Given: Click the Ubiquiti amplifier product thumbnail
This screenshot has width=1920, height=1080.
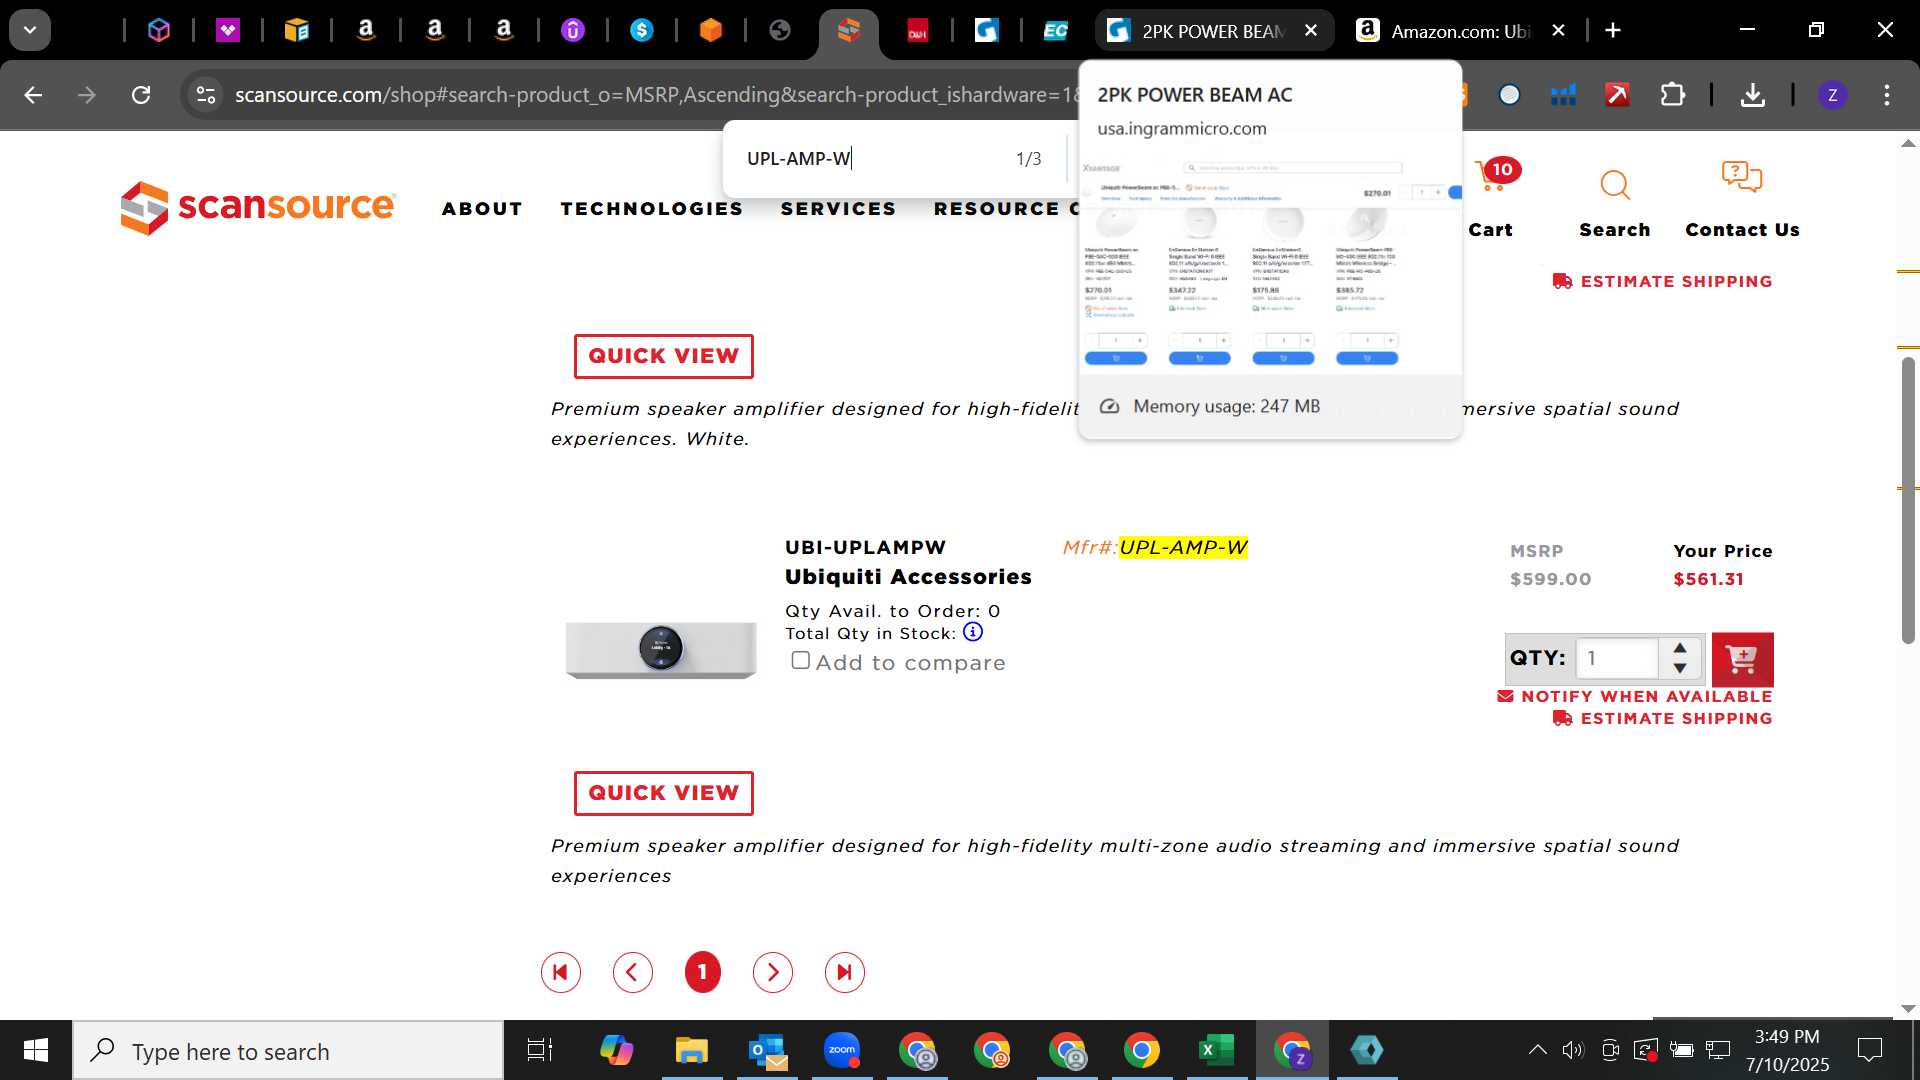Looking at the screenshot, I should 661,649.
